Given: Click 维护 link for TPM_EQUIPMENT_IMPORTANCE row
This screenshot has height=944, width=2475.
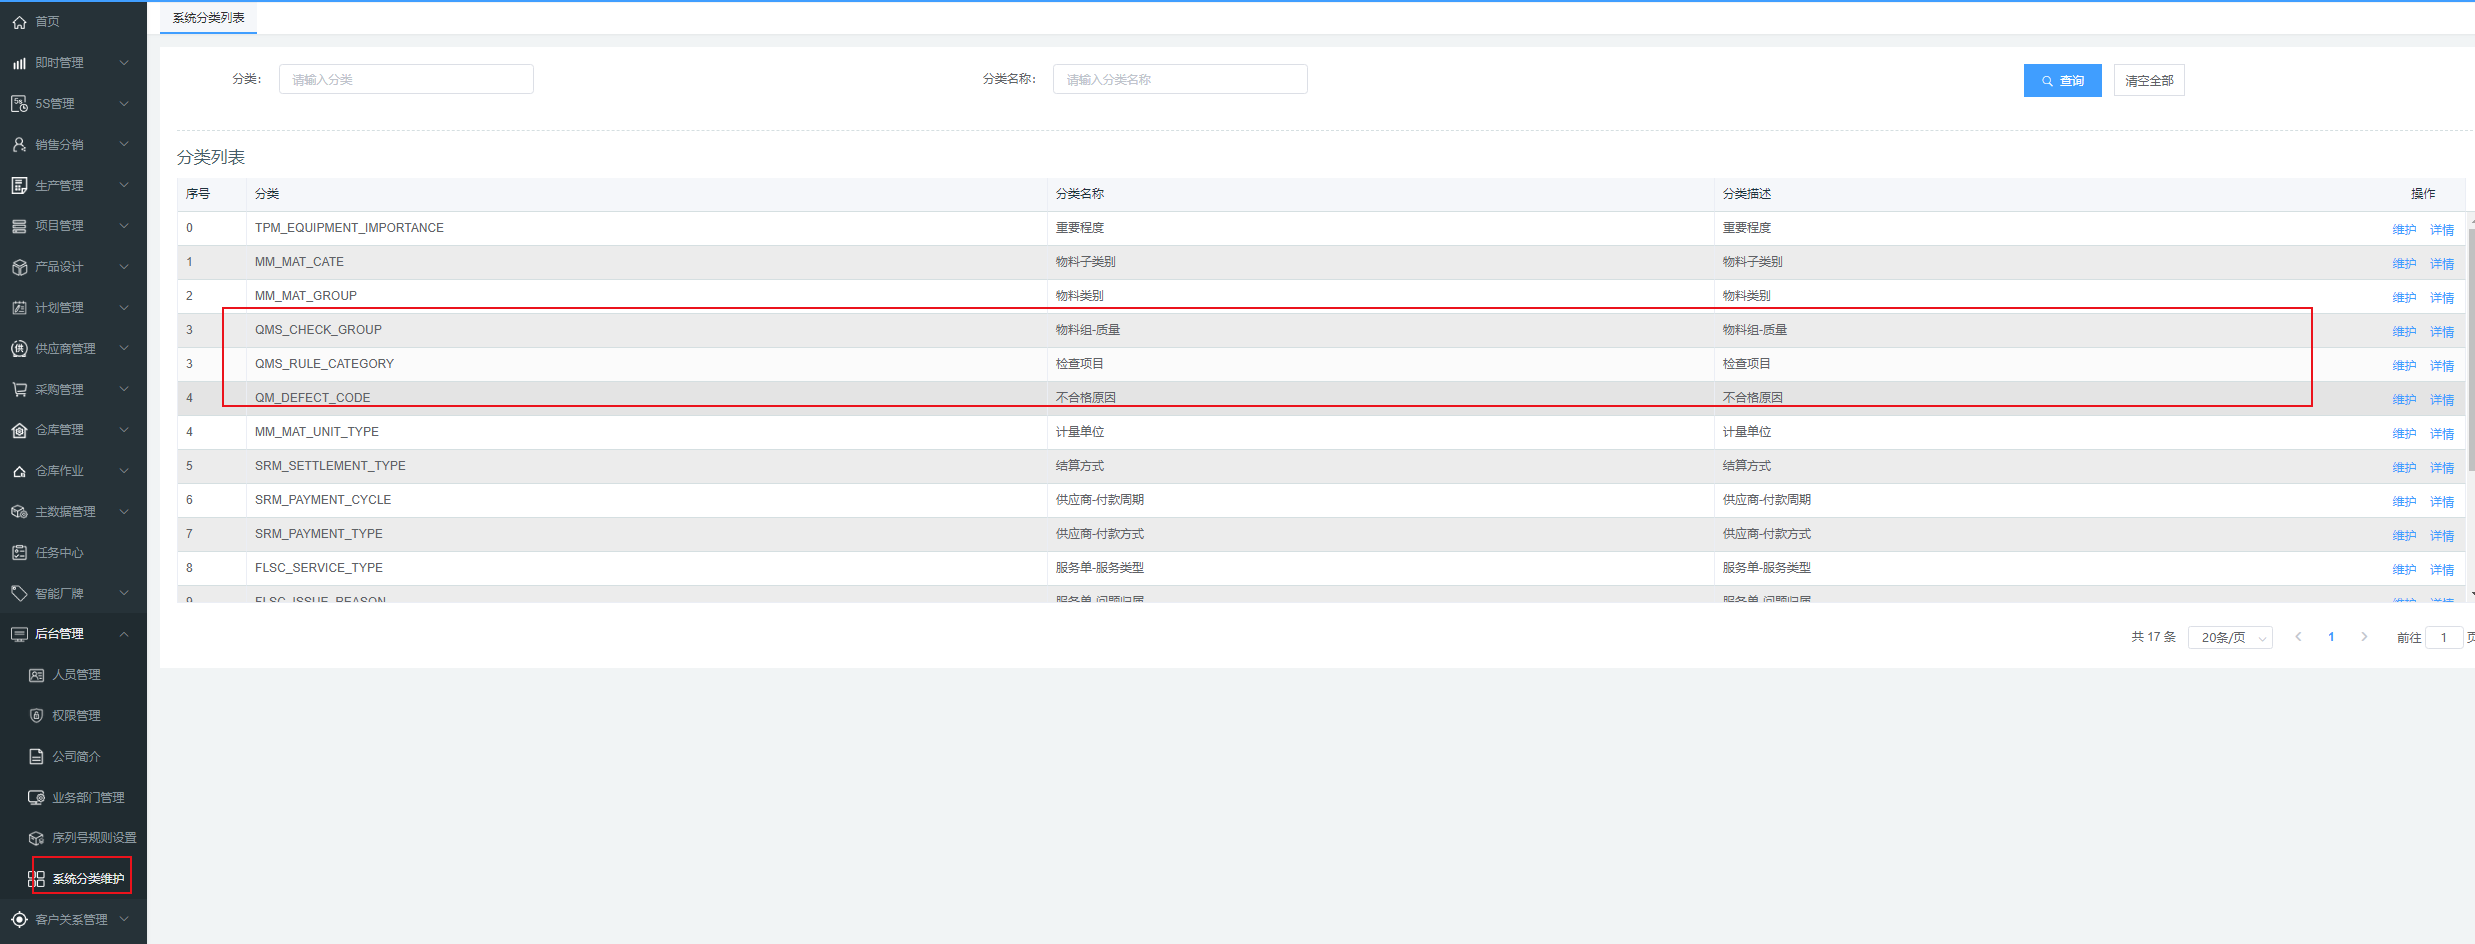Looking at the screenshot, I should point(2404,230).
